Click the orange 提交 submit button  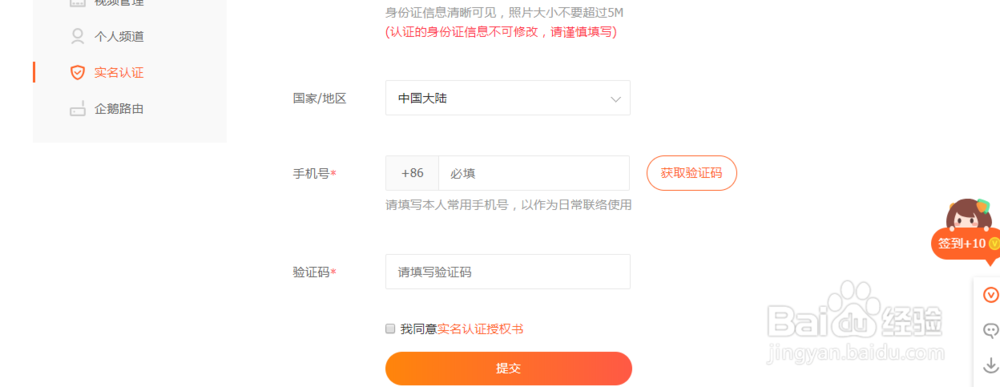(508, 369)
